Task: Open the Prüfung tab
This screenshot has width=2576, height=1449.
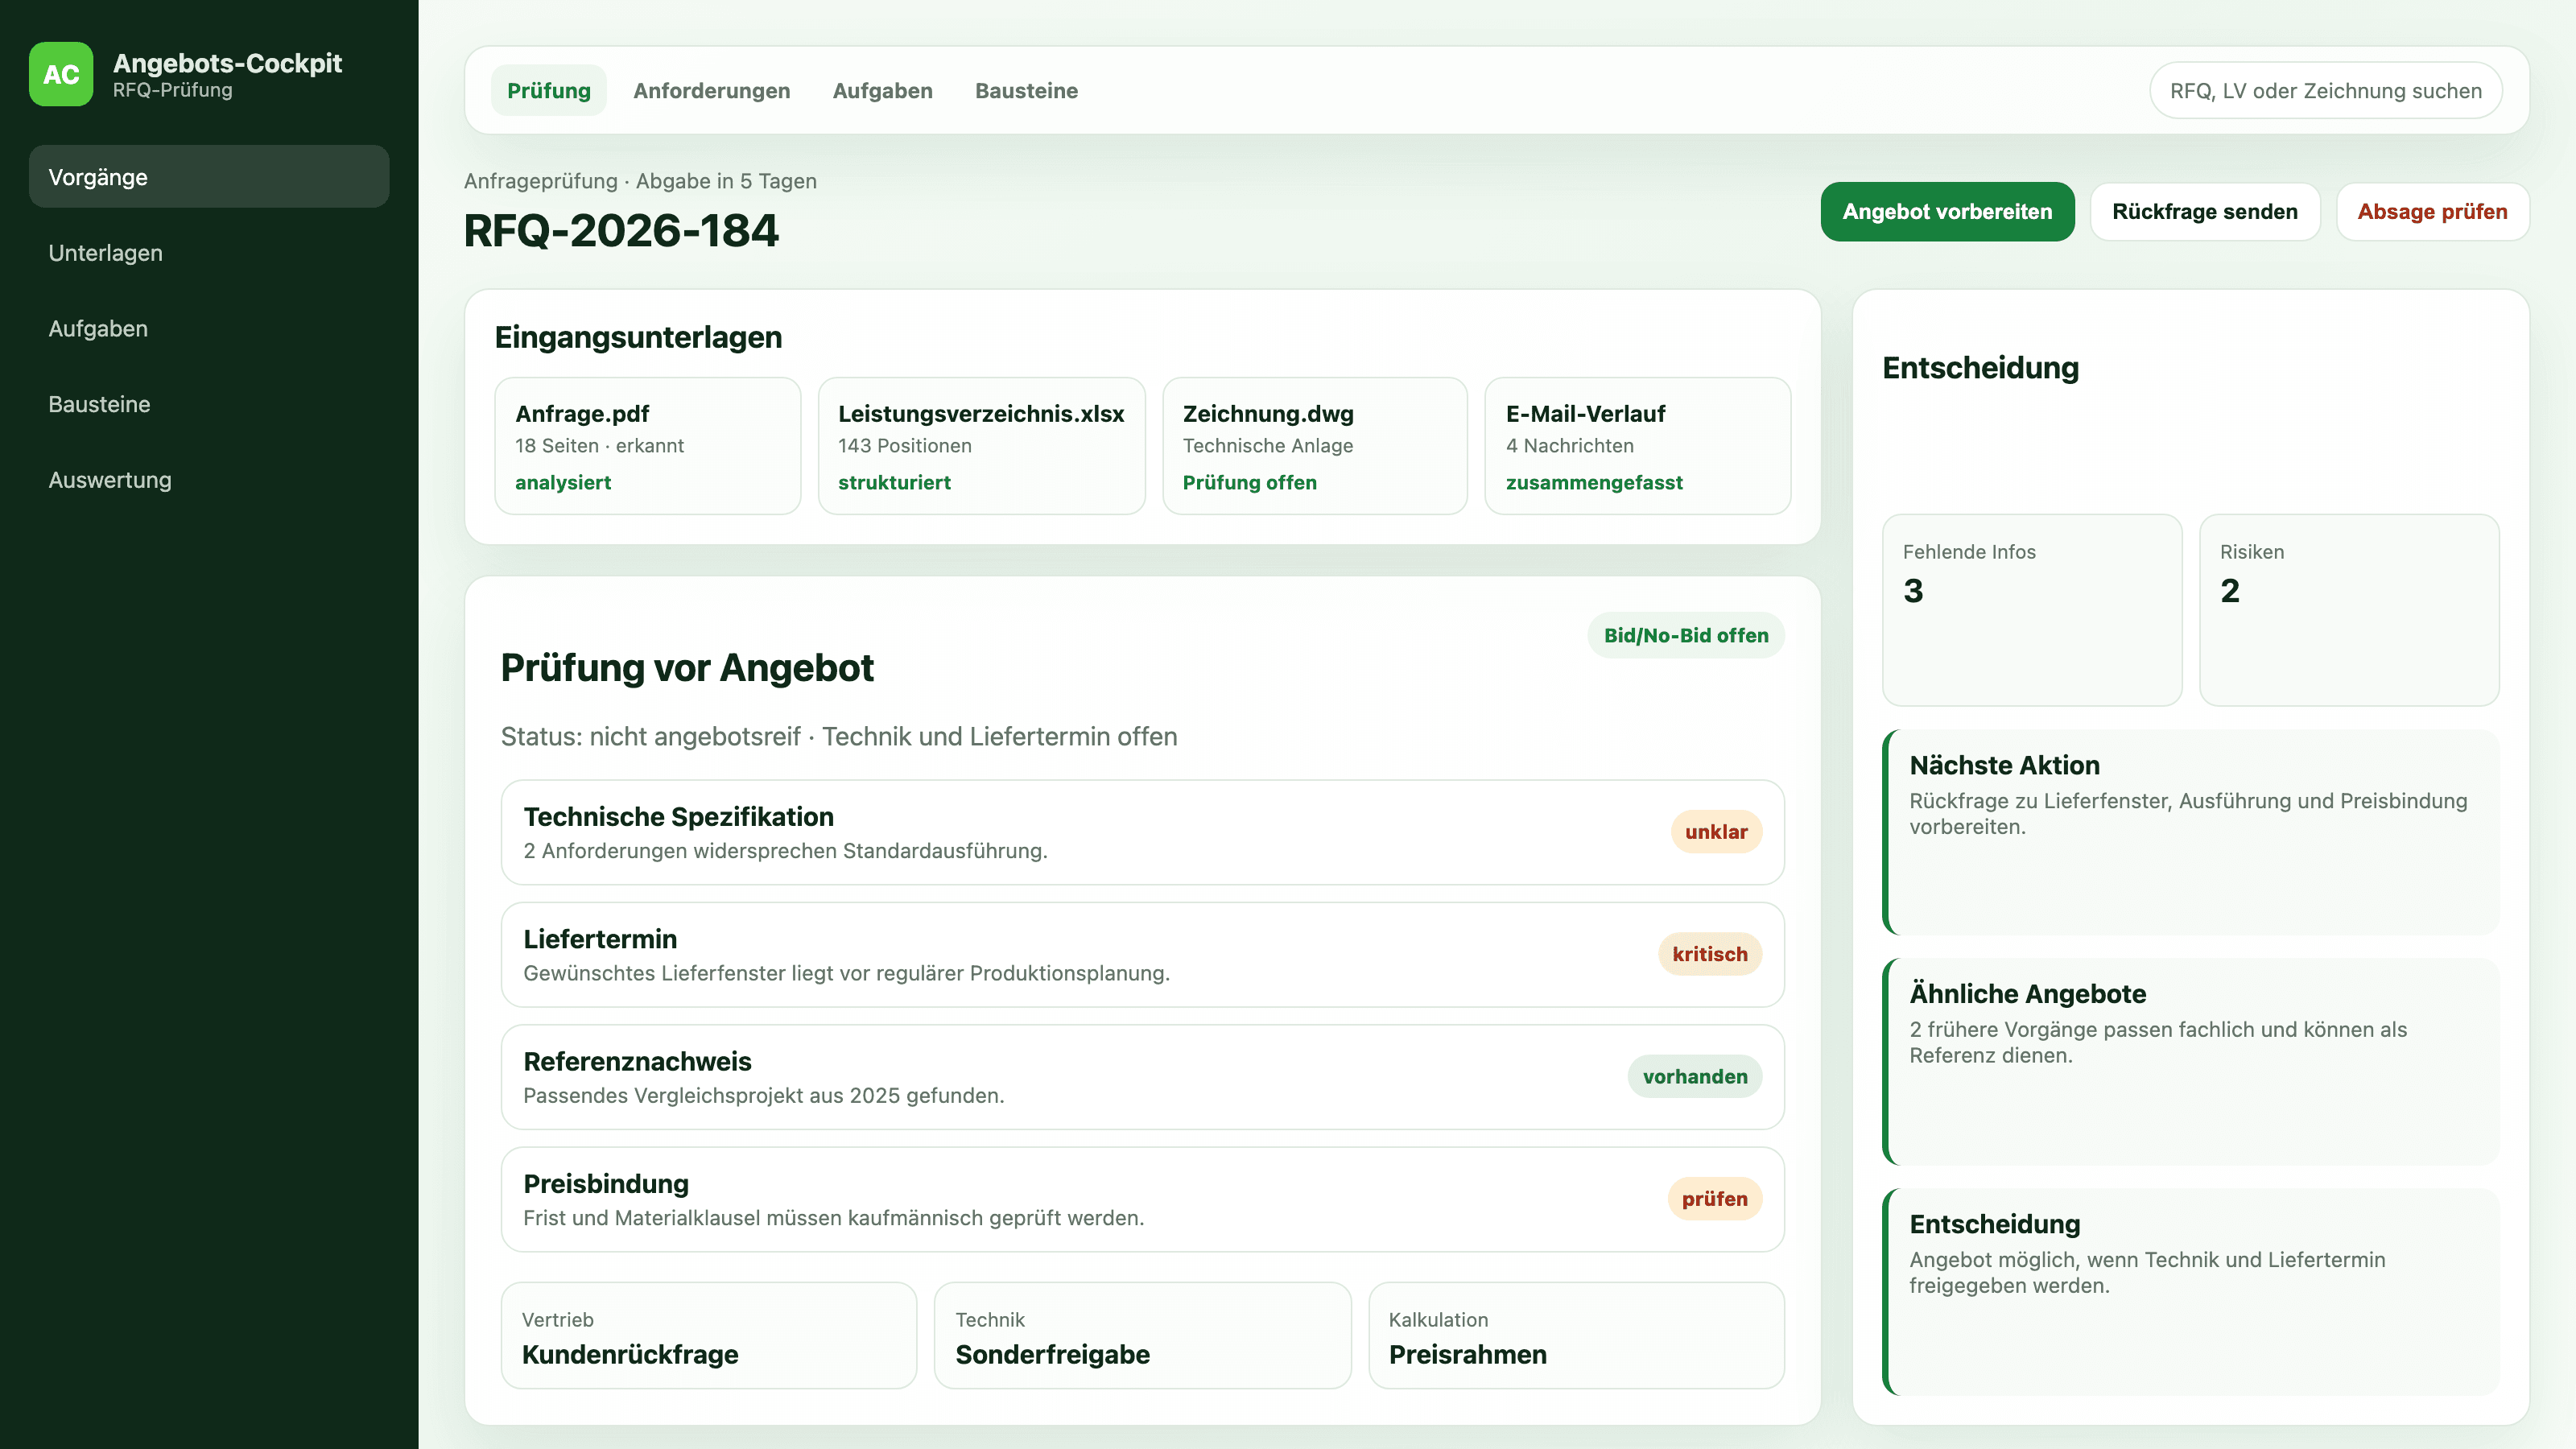Action: coord(548,90)
